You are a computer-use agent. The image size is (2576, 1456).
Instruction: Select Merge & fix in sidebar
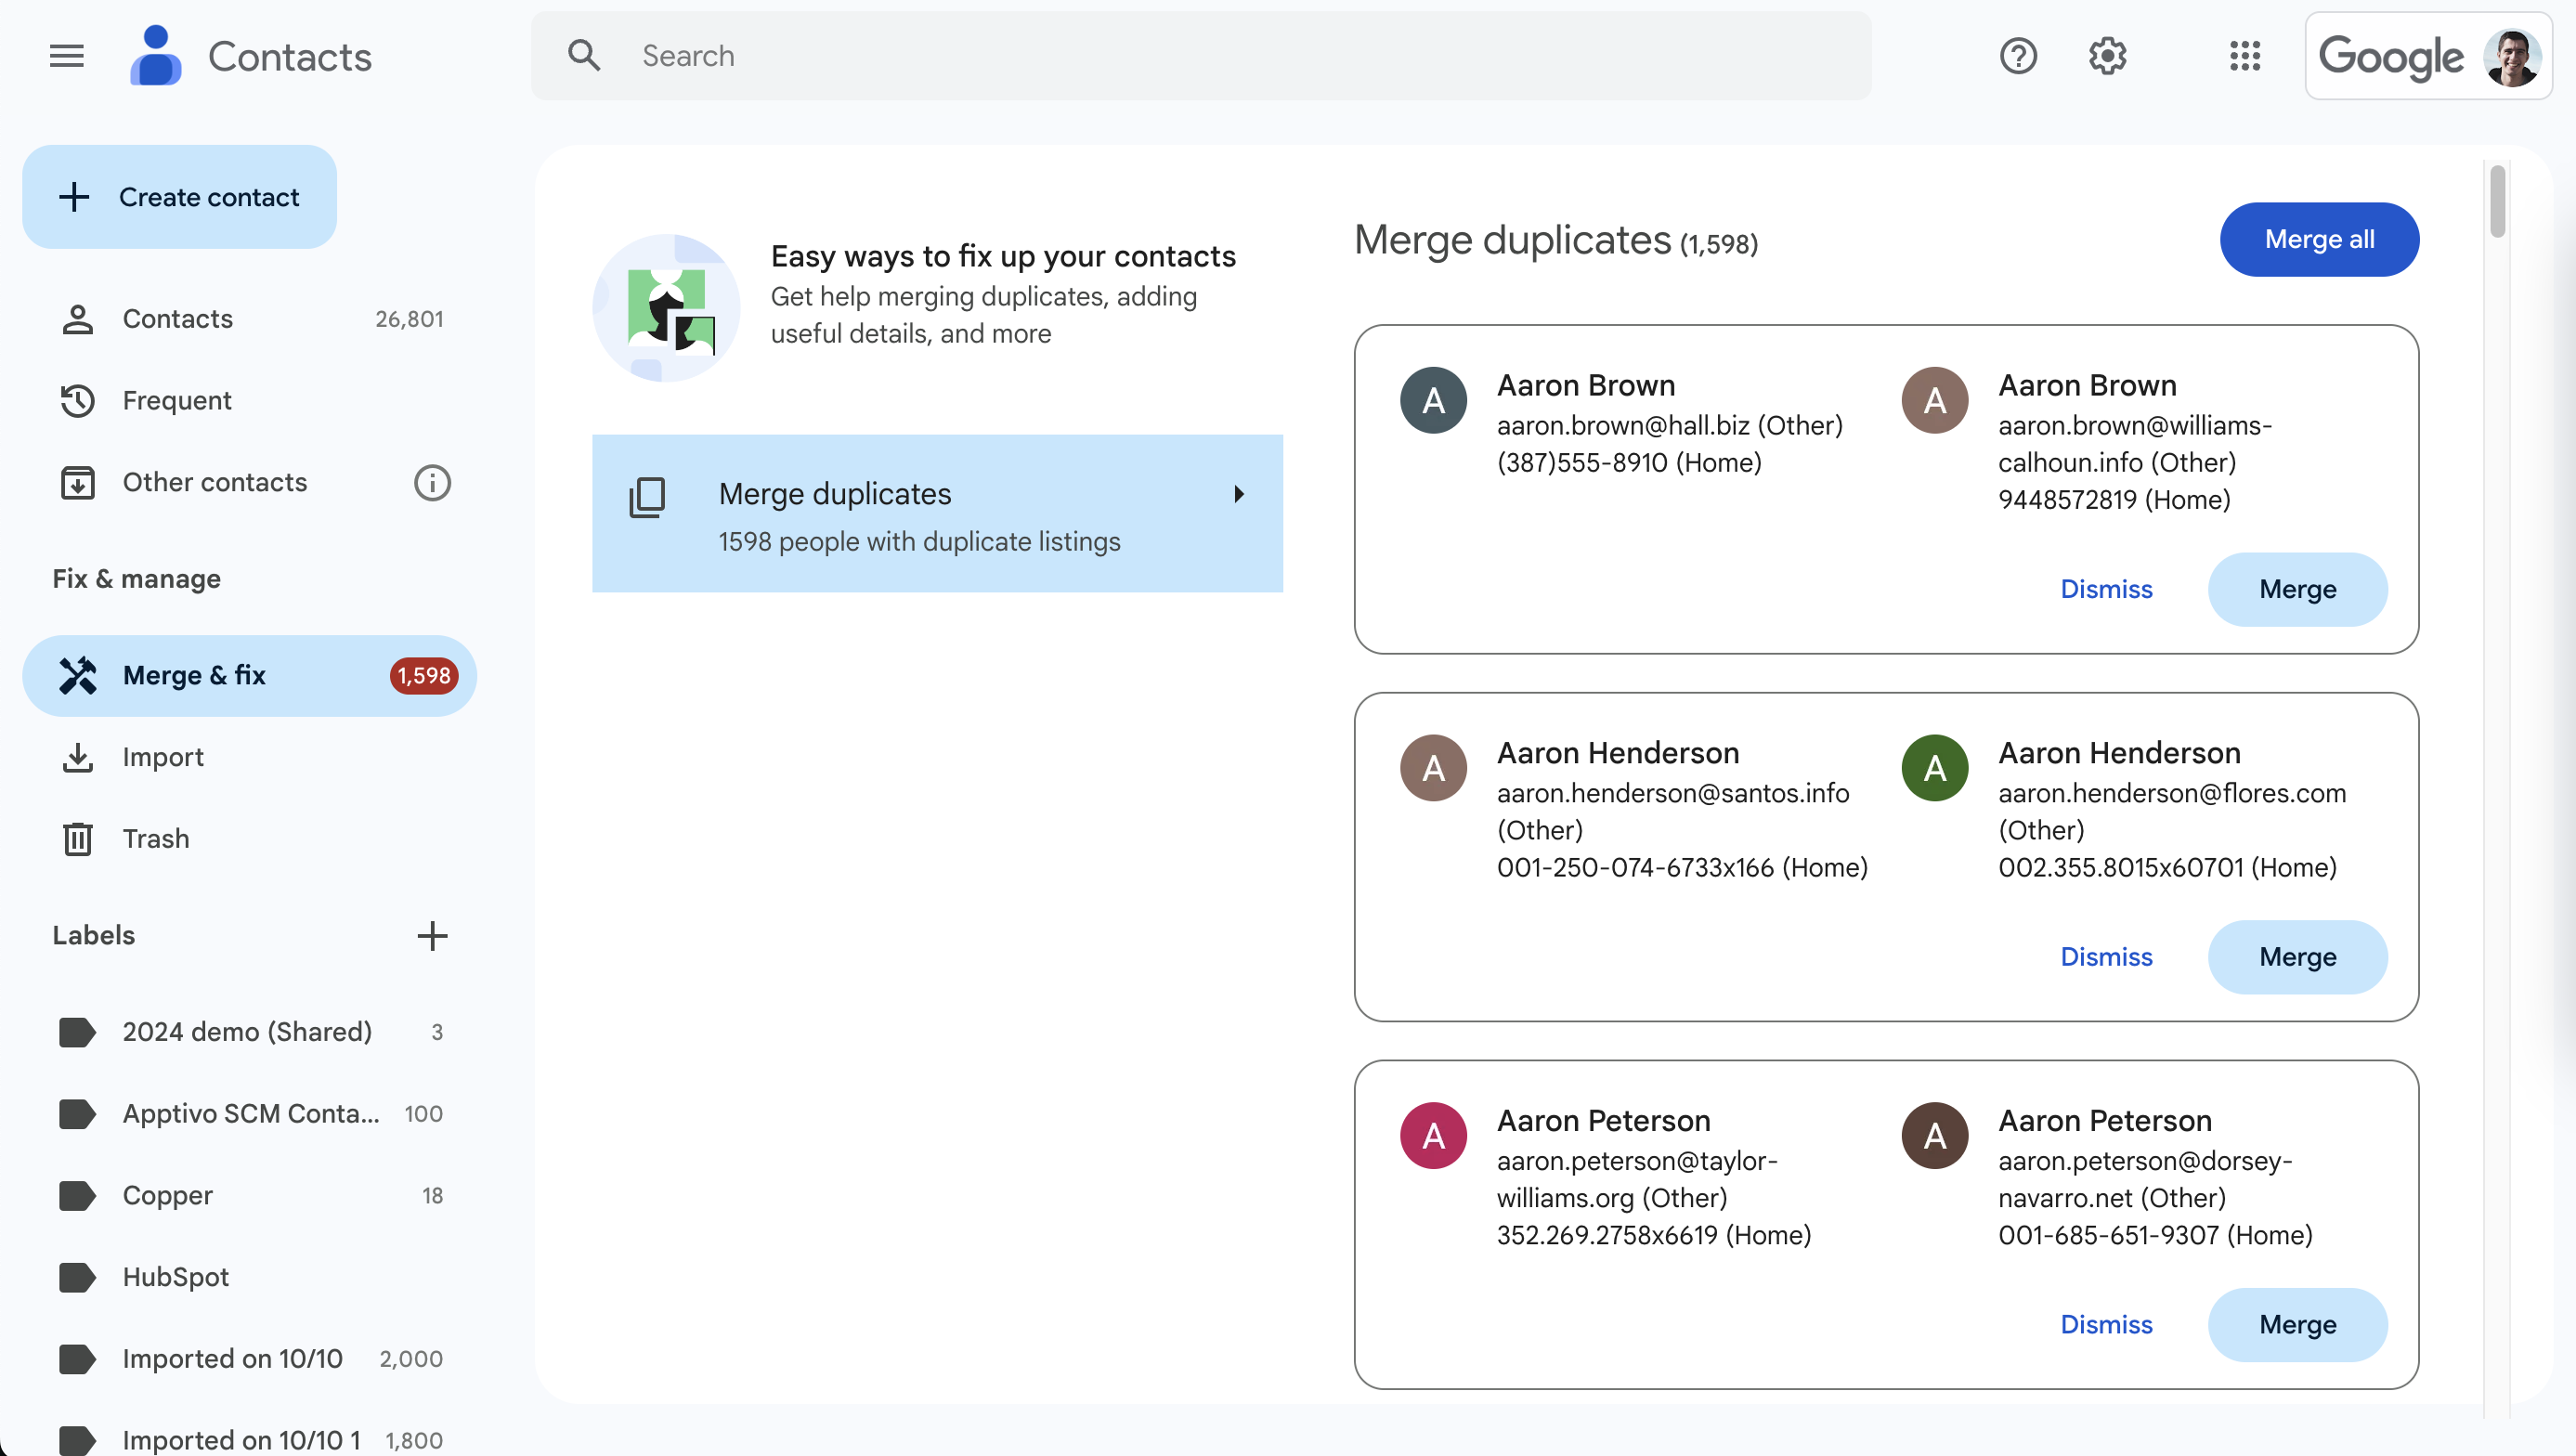(x=194, y=676)
